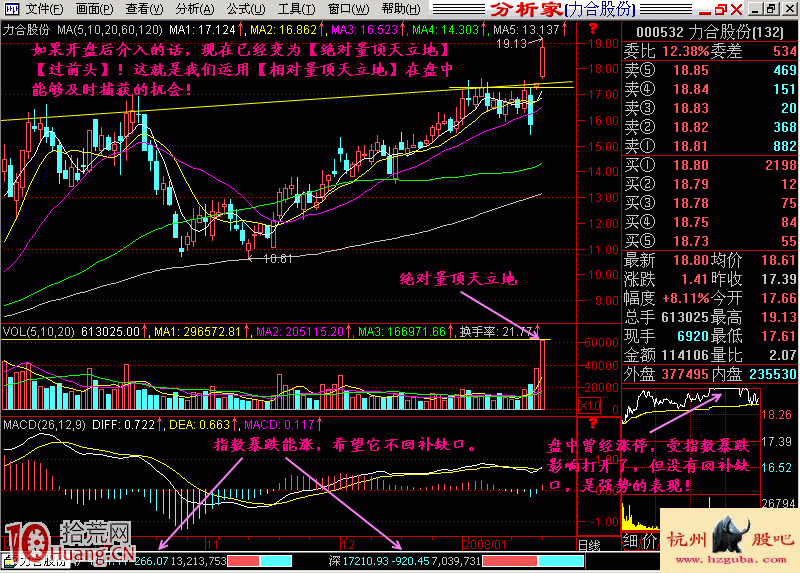Open the 画面(P) menu
The image size is (800, 573).
[x=94, y=9]
